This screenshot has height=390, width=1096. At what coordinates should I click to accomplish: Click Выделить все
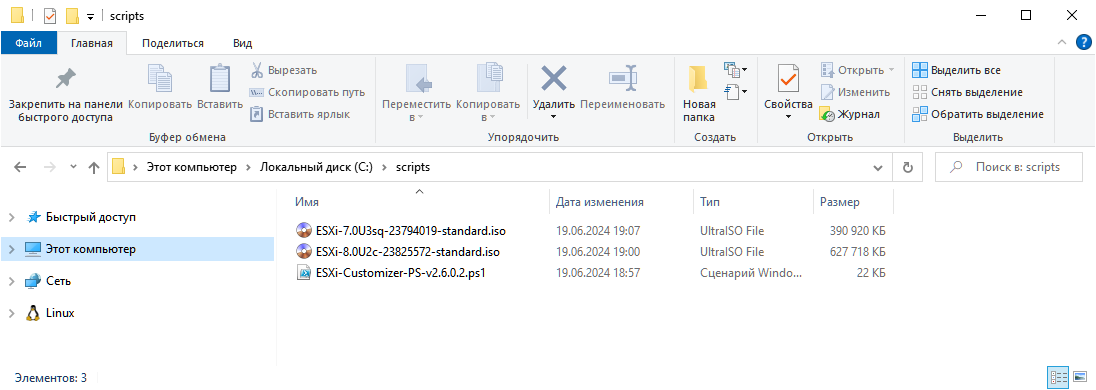[956, 71]
